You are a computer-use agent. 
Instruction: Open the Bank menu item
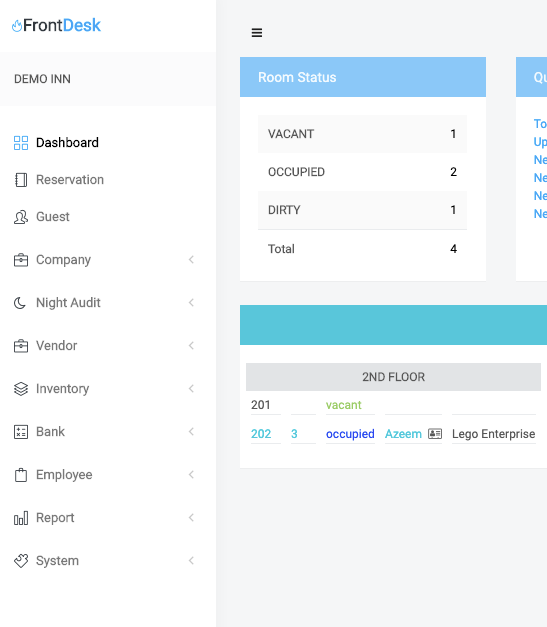click(x=50, y=431)
